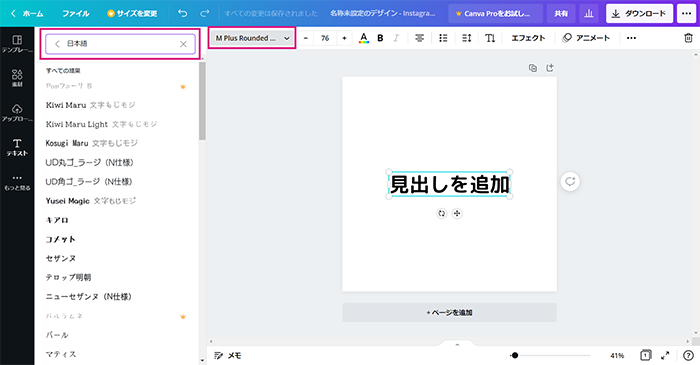The height and width of the screenshot is (365, 700).
Task: Click the add page (ページを追加) button
Action: click(x=450, y=312)
